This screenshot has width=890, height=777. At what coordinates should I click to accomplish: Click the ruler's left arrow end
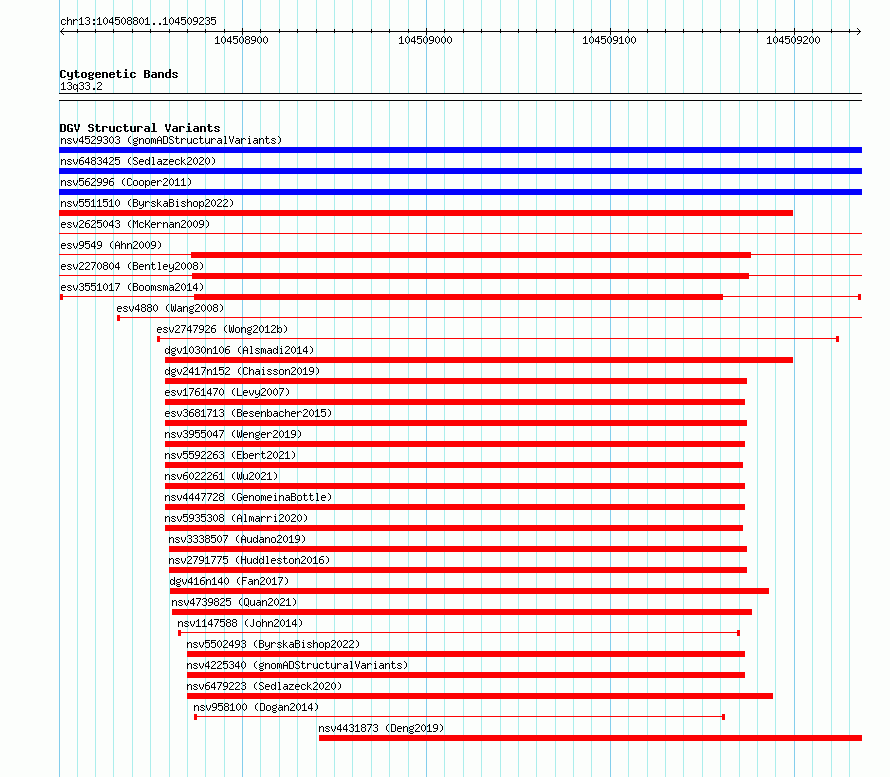pos(62,32)
